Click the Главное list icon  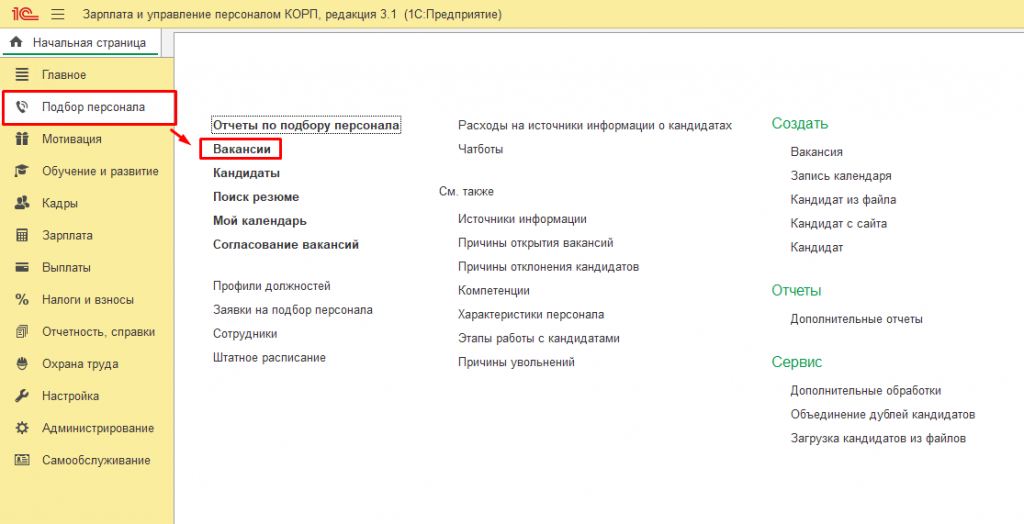pos(22,74)
